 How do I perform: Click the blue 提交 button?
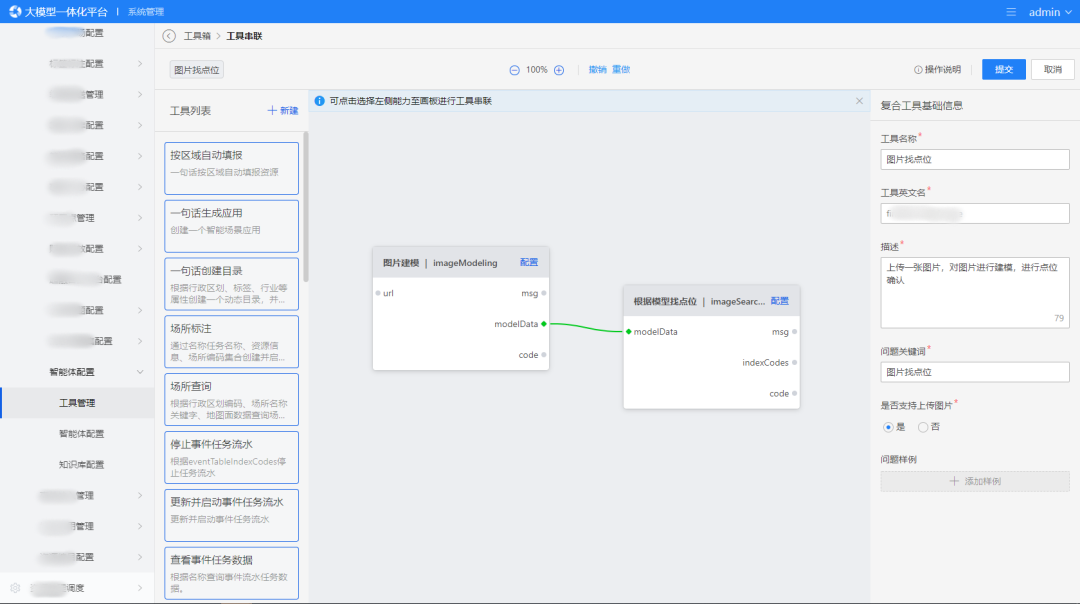[x=1003, y=69]
